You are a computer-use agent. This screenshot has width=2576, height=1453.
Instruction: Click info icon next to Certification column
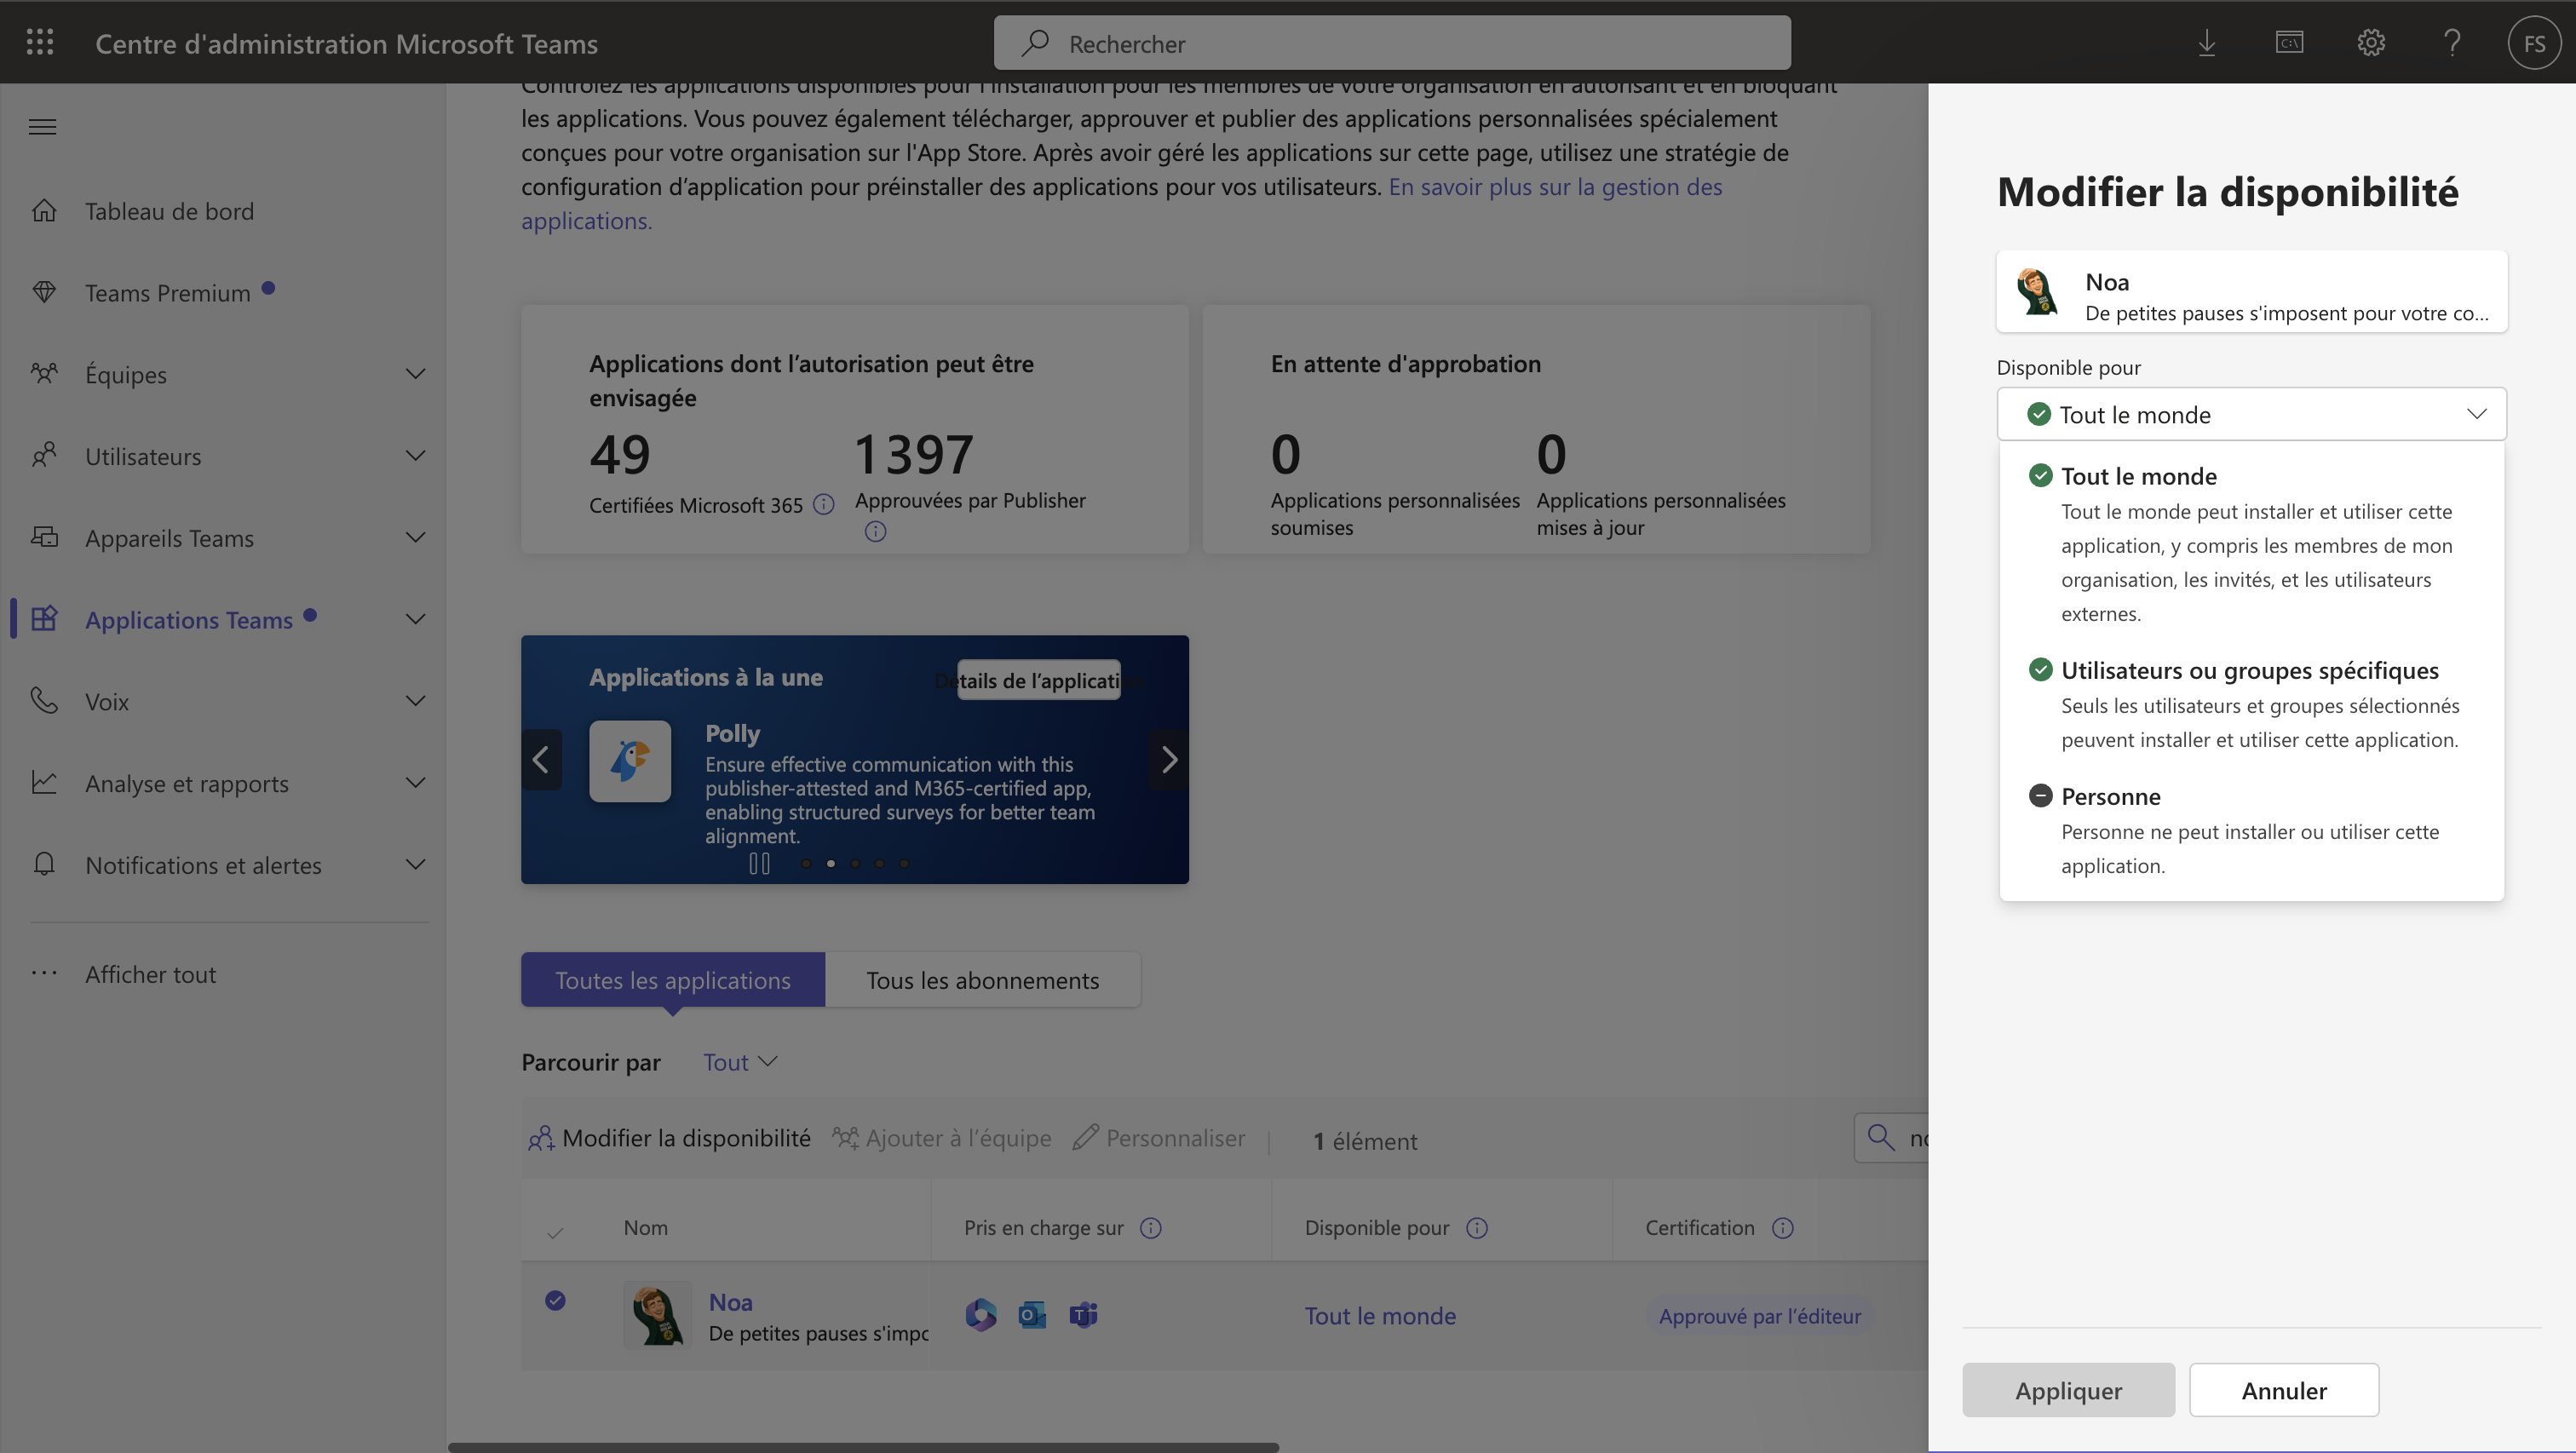1783,1227
